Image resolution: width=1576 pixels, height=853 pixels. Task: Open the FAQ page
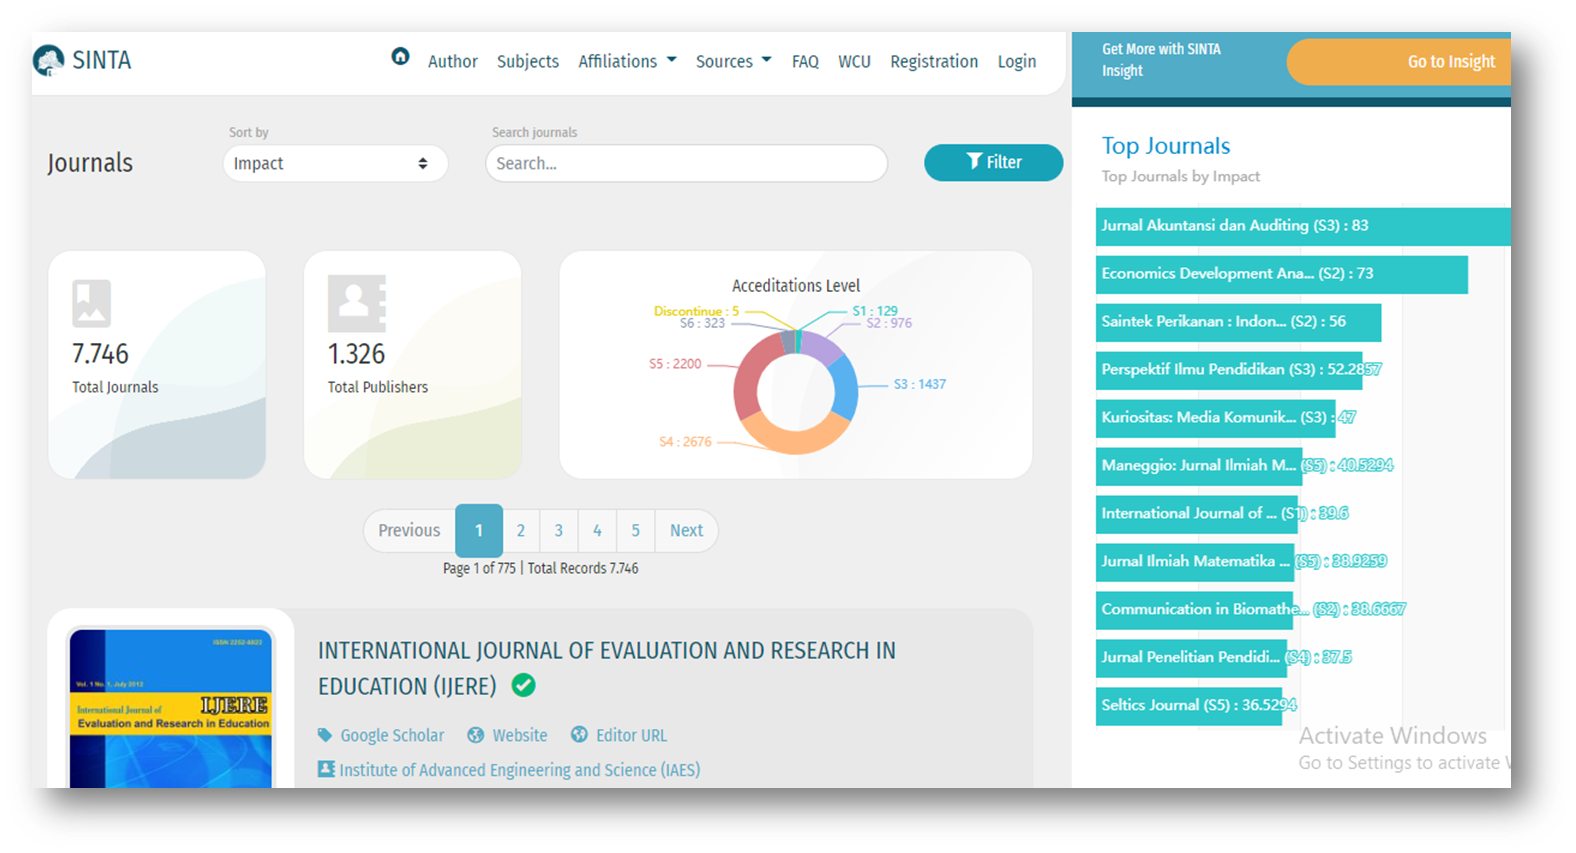[x=805, y=61]
